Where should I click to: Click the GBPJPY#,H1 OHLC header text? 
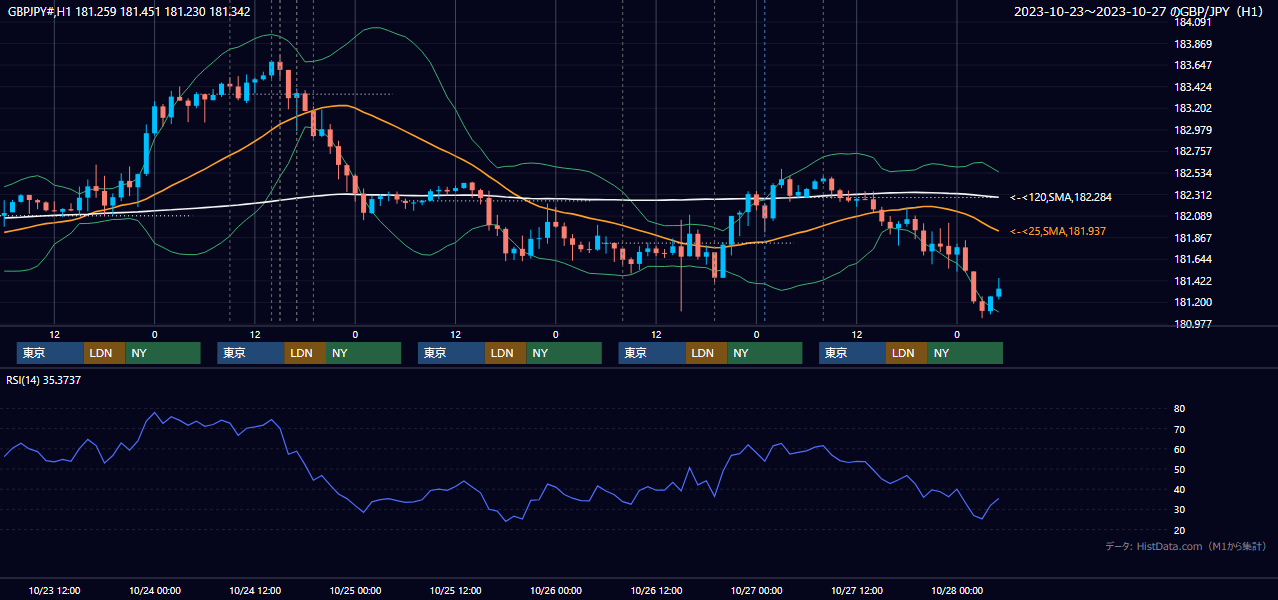[129, 11]
